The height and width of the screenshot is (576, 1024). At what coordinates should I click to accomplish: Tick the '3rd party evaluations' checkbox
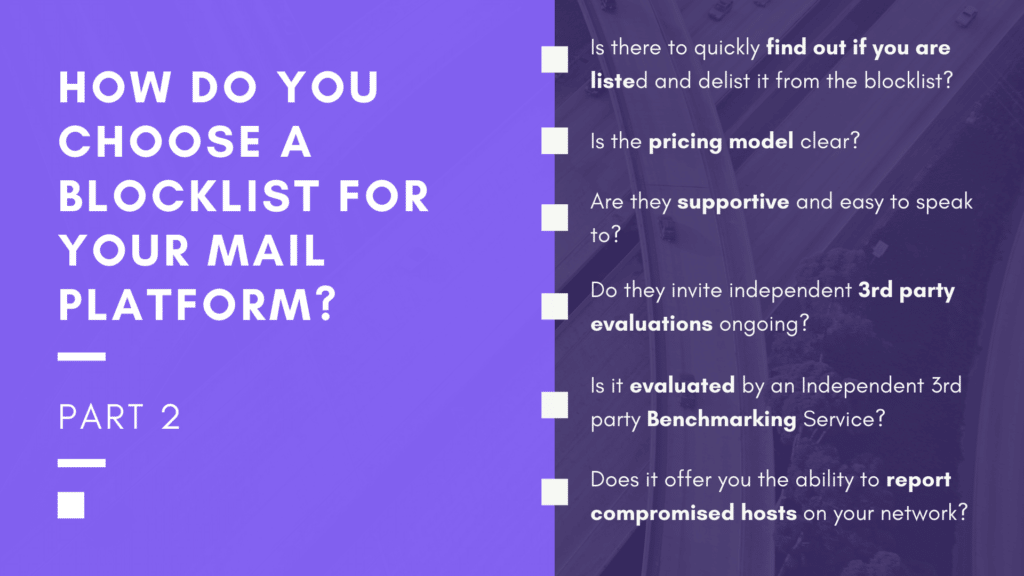(554, 306)
